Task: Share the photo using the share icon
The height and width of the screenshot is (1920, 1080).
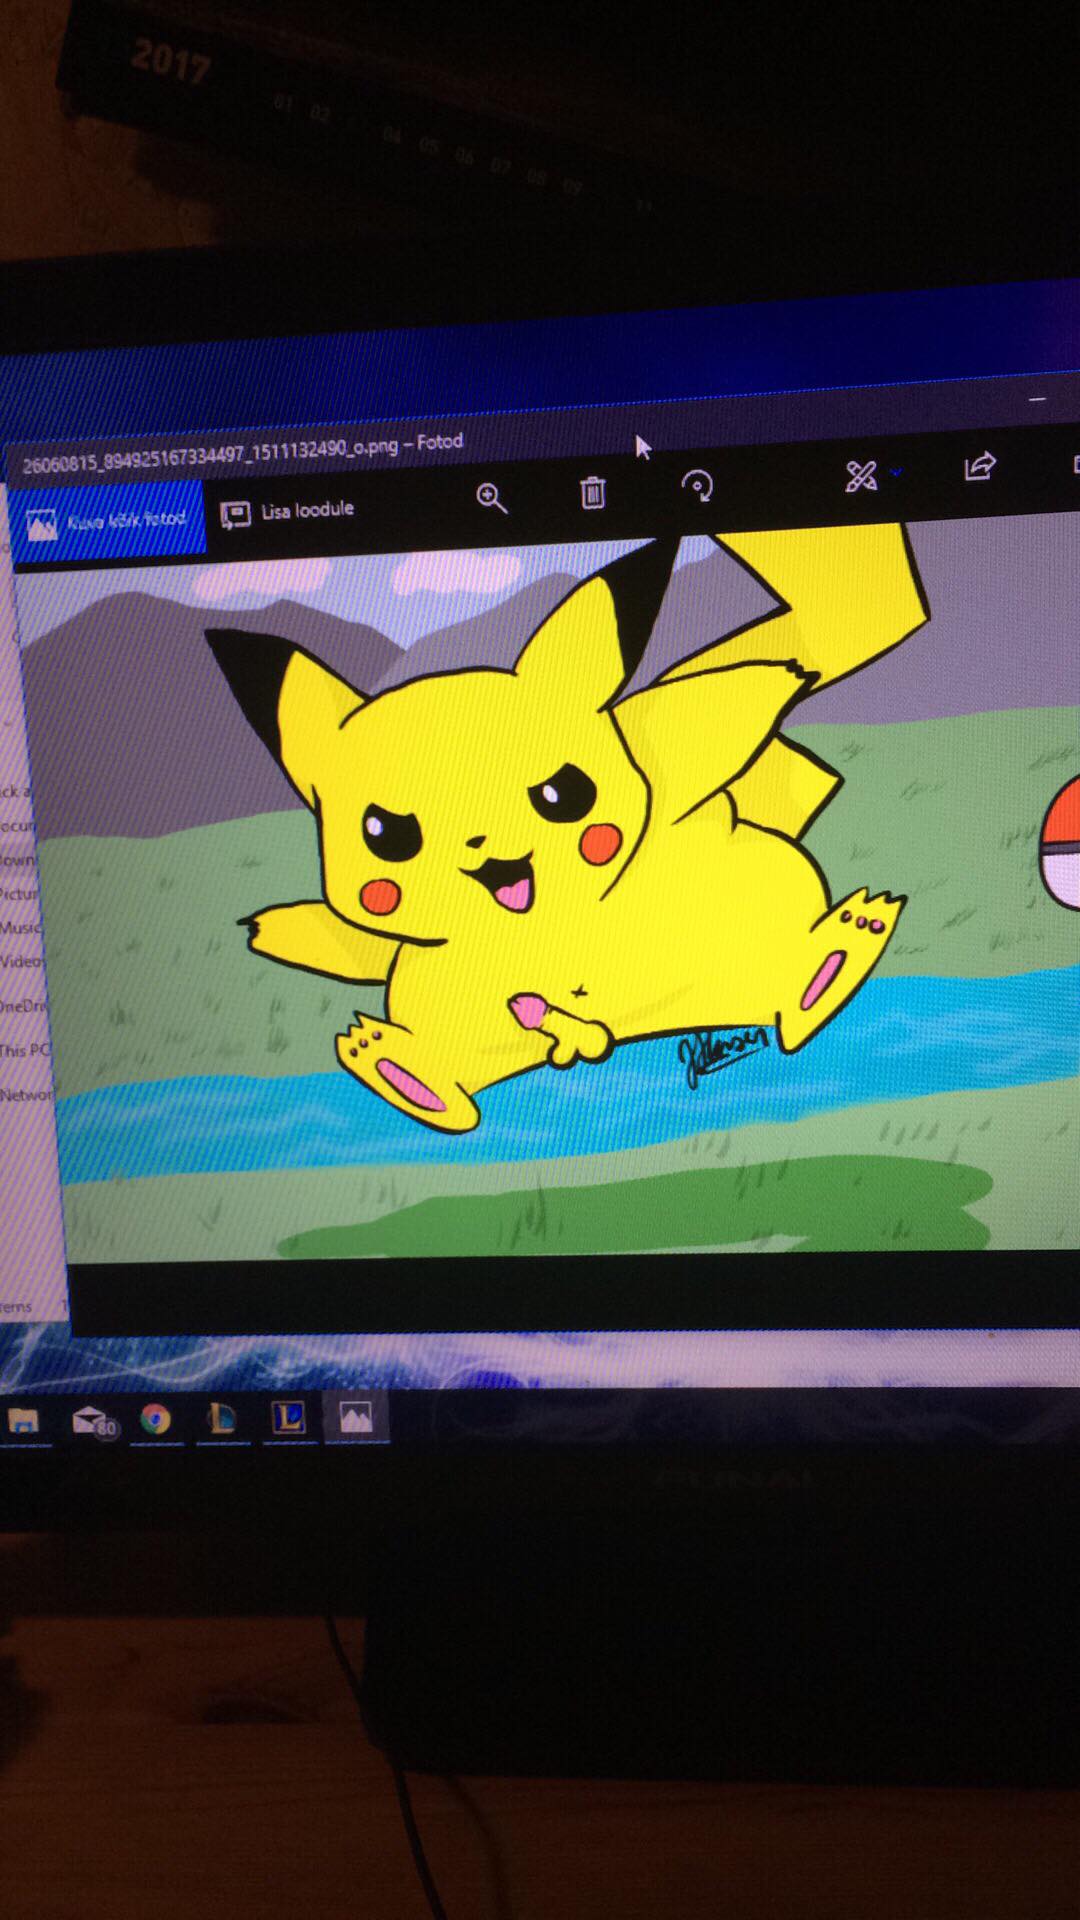Action: click(x=980, y=466)
